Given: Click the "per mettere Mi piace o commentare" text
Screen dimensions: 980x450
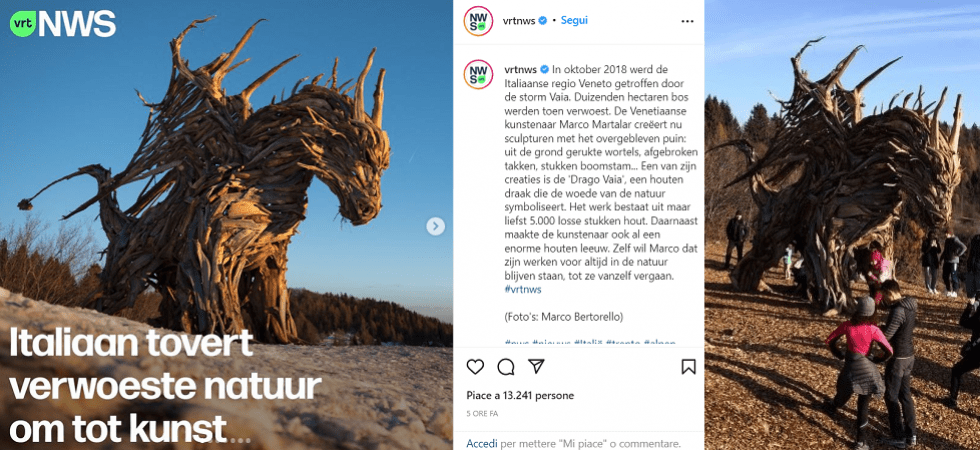Looking at the screenshot, I should pos(591,444).
